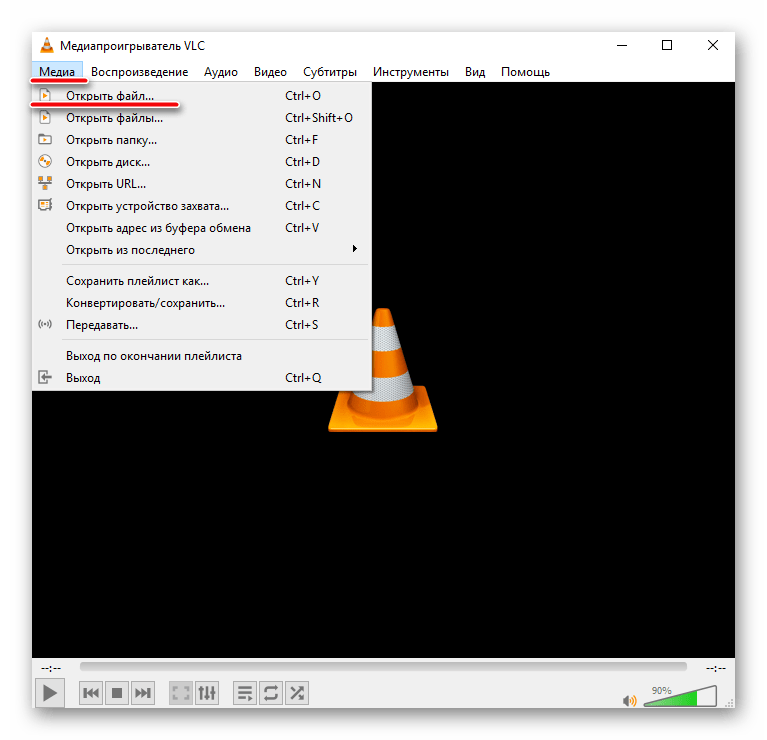Screen dimensions: 767x740
Task: Select Открыть адрес из буфера обмена
Action: click(202, 228)
